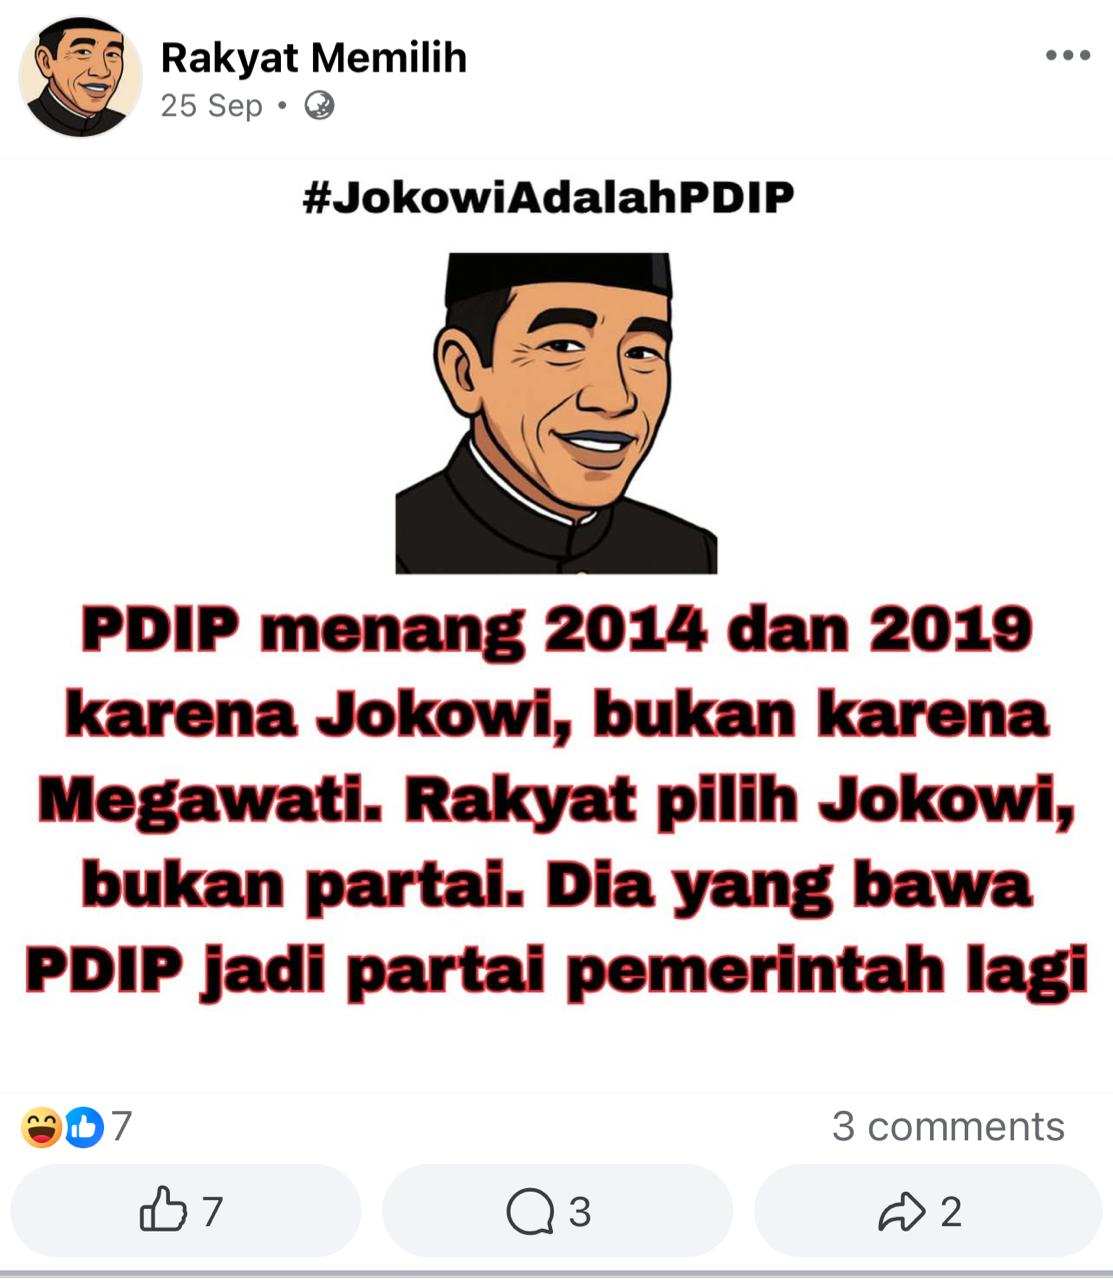Open the 3 comments link

click(x=948, y=1126)
